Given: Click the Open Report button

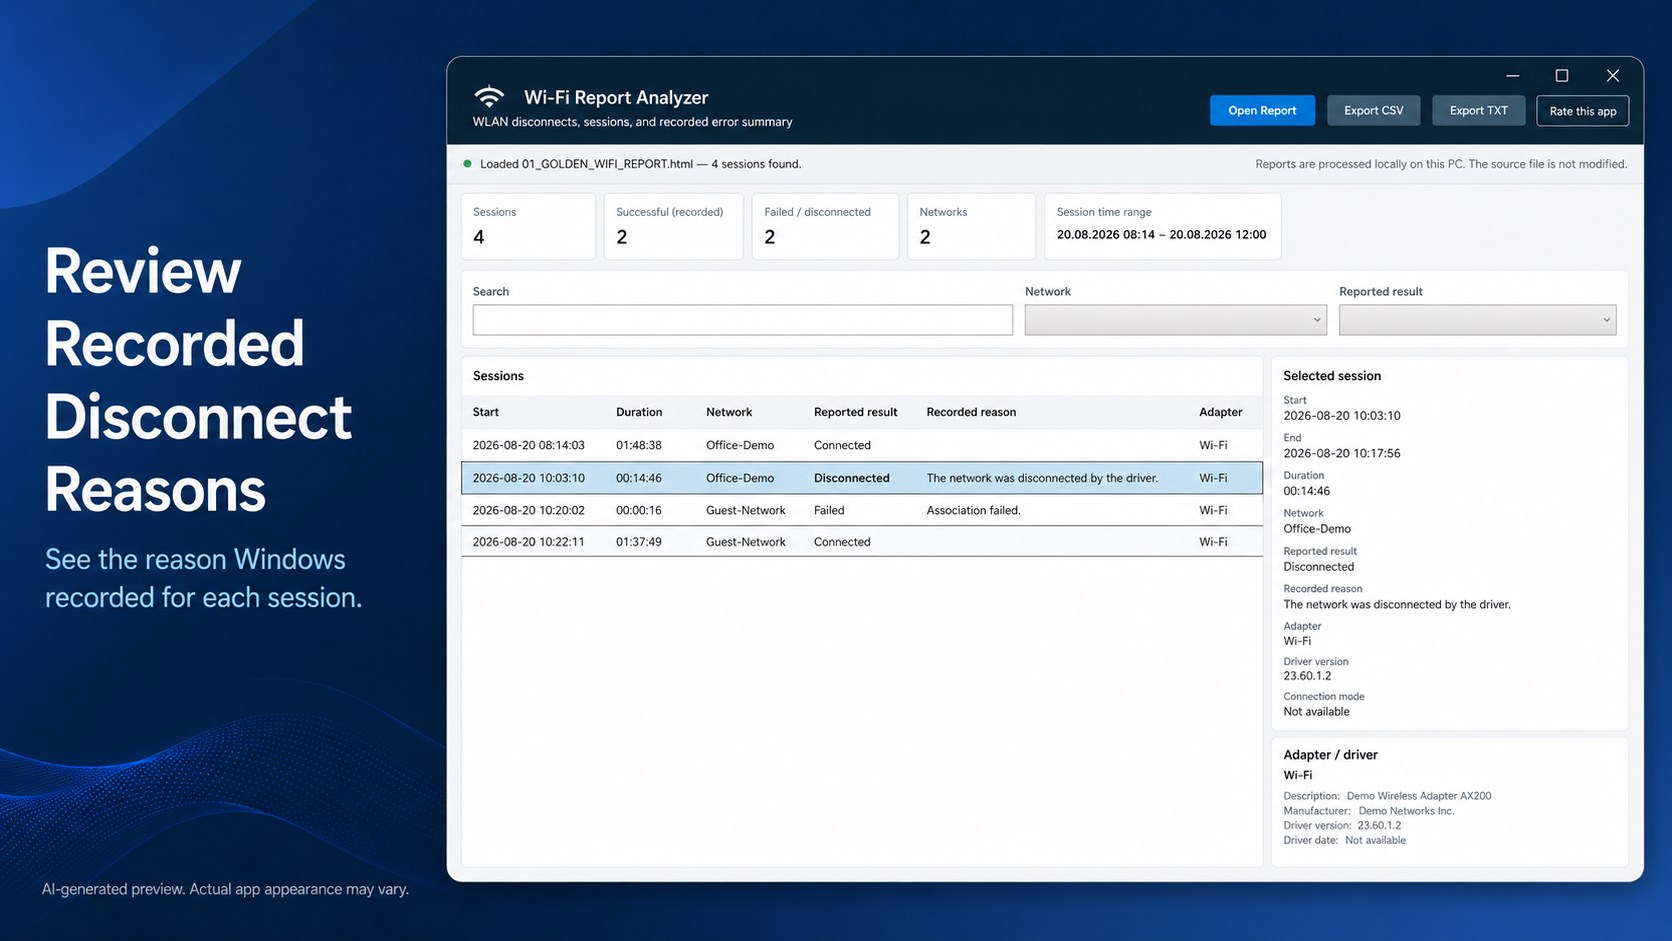Looking at the screenshot, I should 1262,111.
